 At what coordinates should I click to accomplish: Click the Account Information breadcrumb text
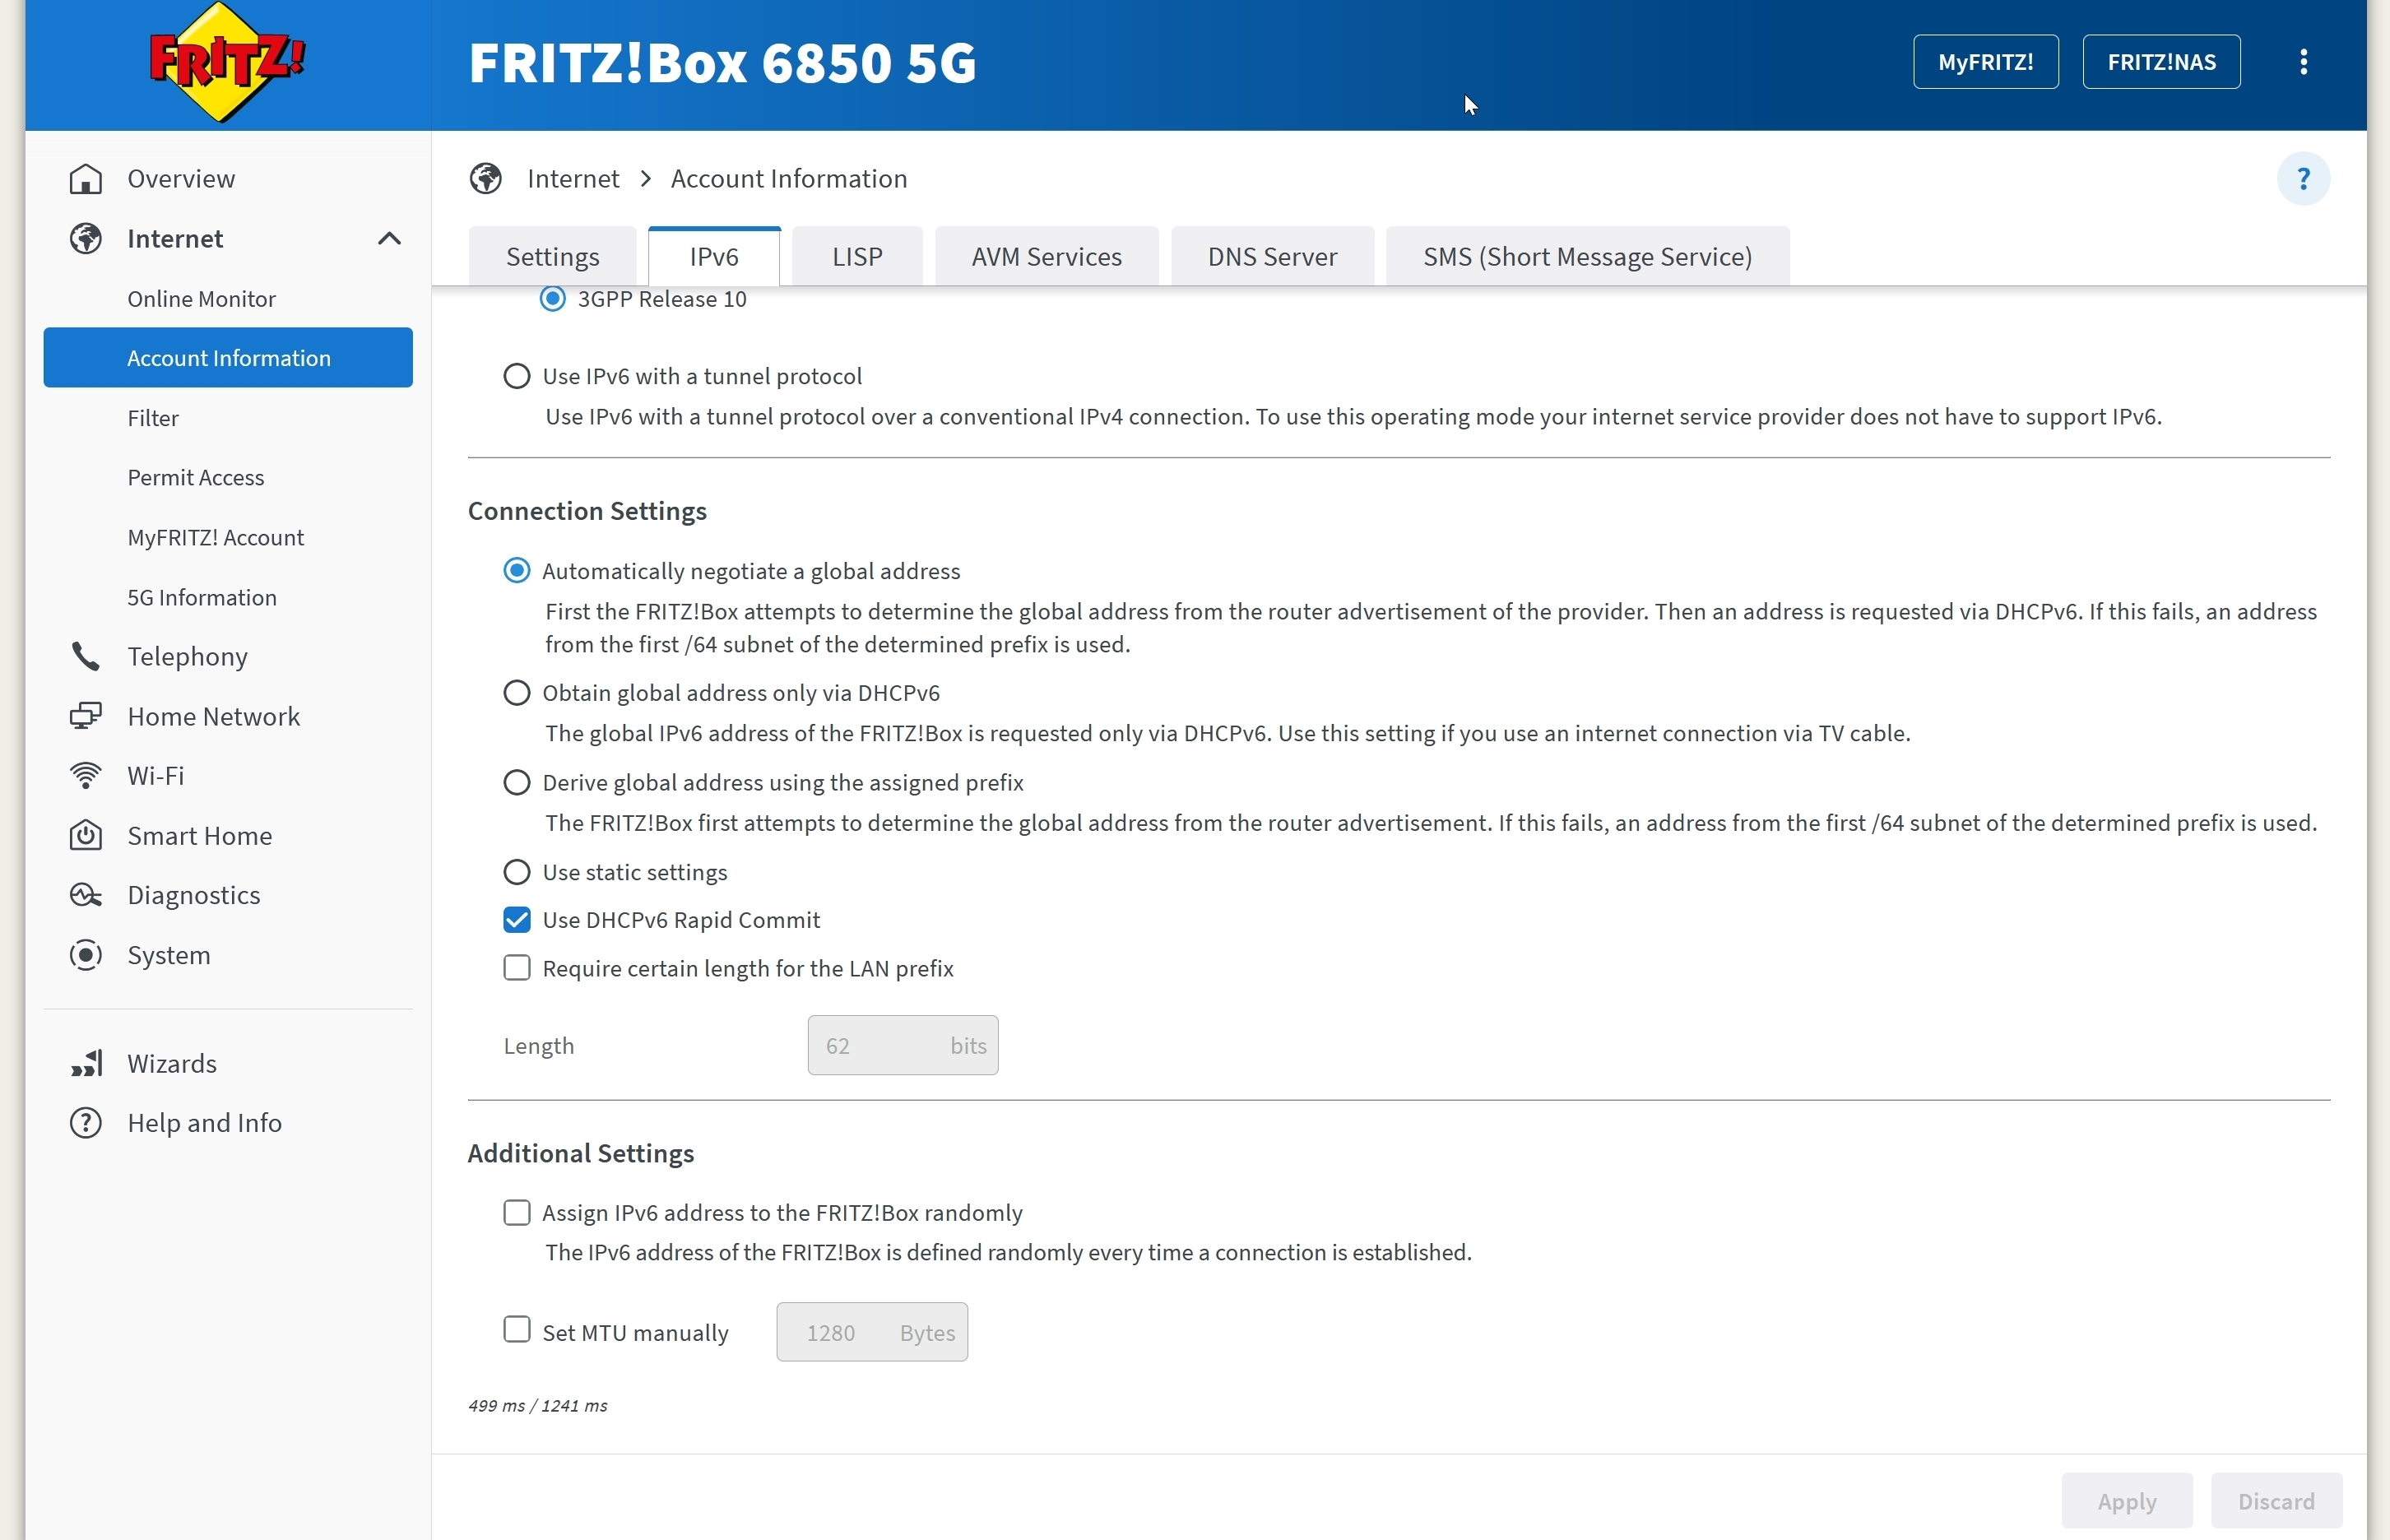(789, 179)
